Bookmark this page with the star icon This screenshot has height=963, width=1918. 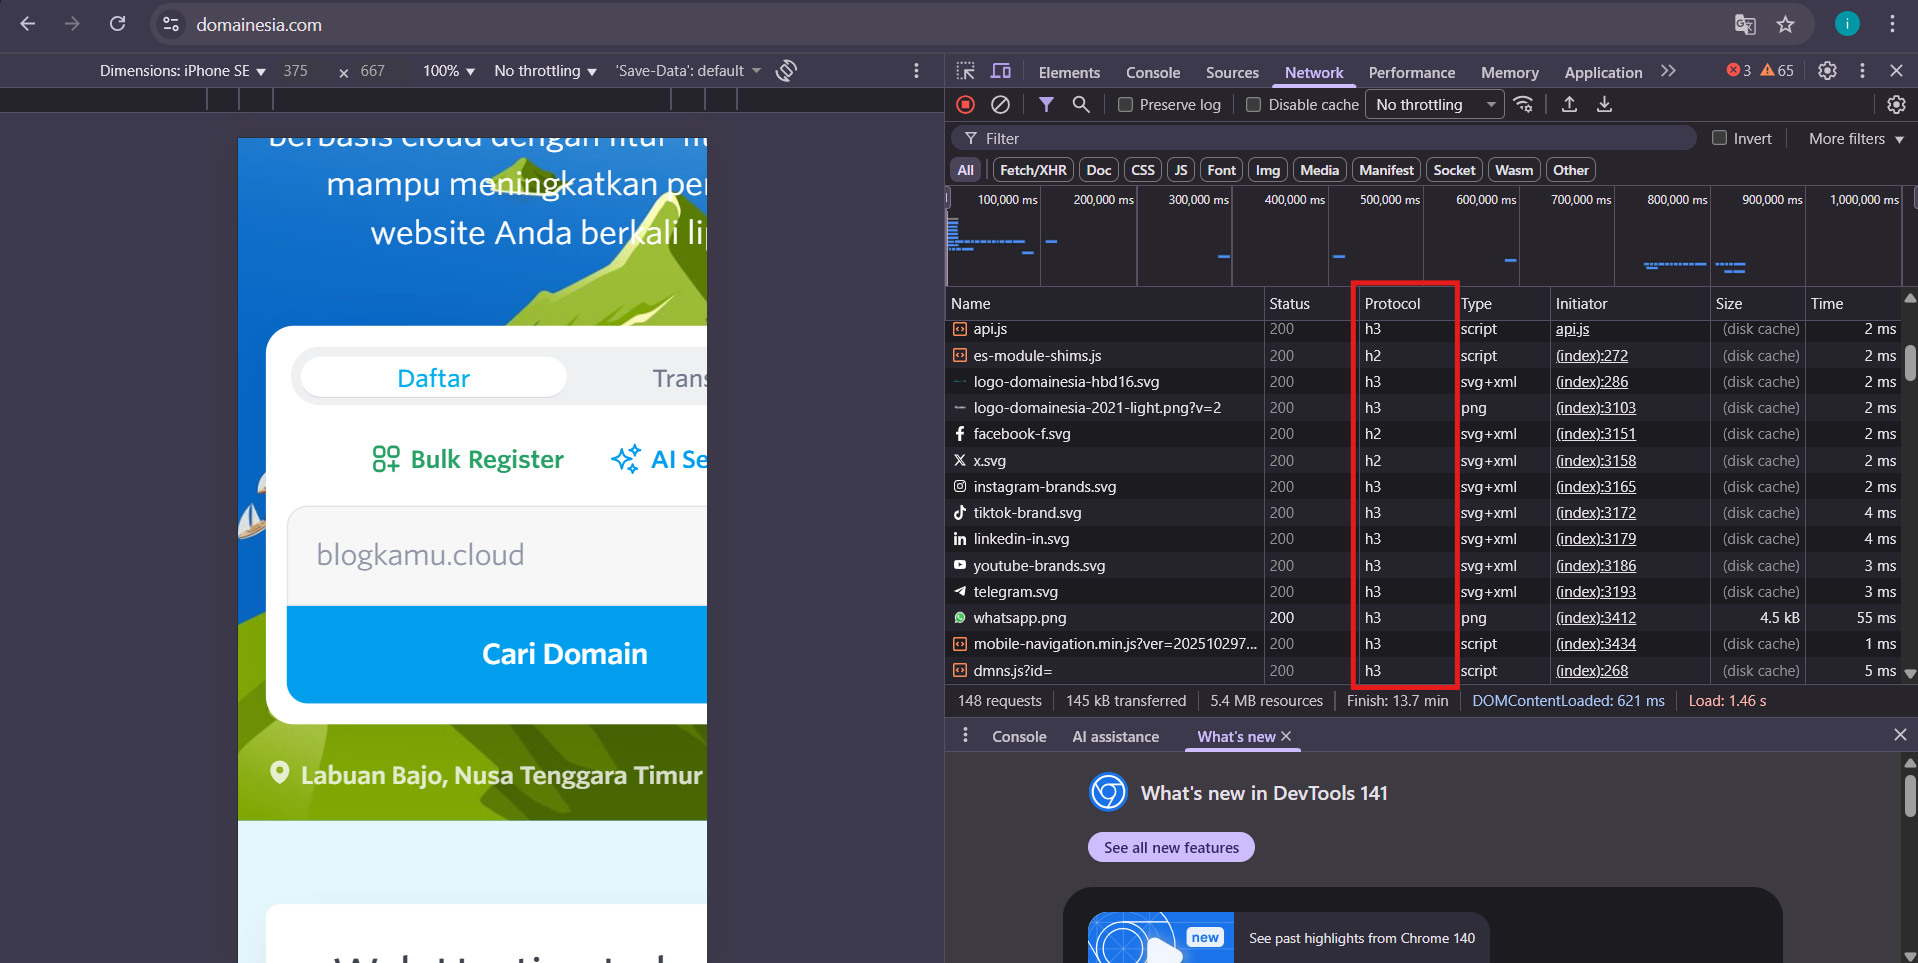1786,24
